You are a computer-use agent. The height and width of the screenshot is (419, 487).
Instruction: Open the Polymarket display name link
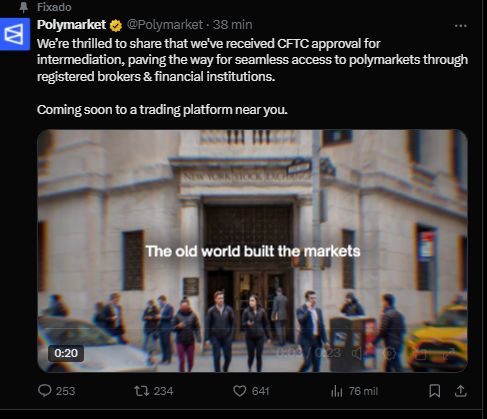(71, 25)
